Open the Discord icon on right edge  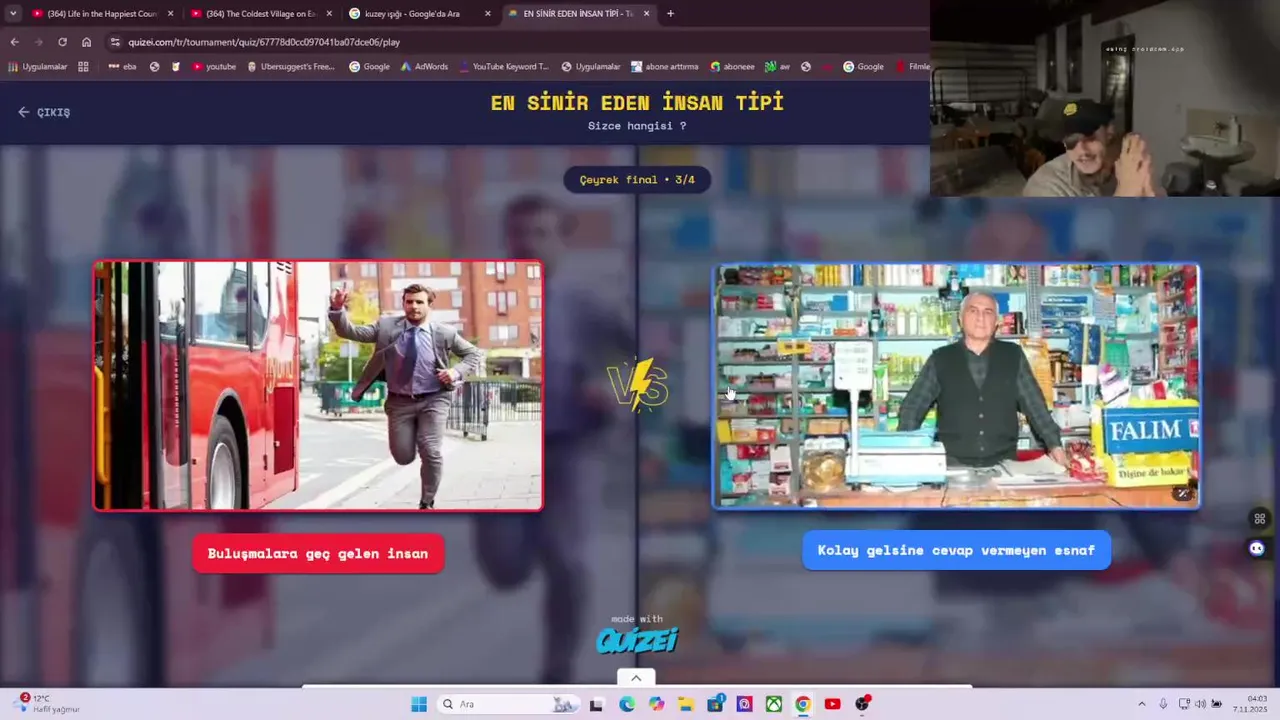[1257, 548]
